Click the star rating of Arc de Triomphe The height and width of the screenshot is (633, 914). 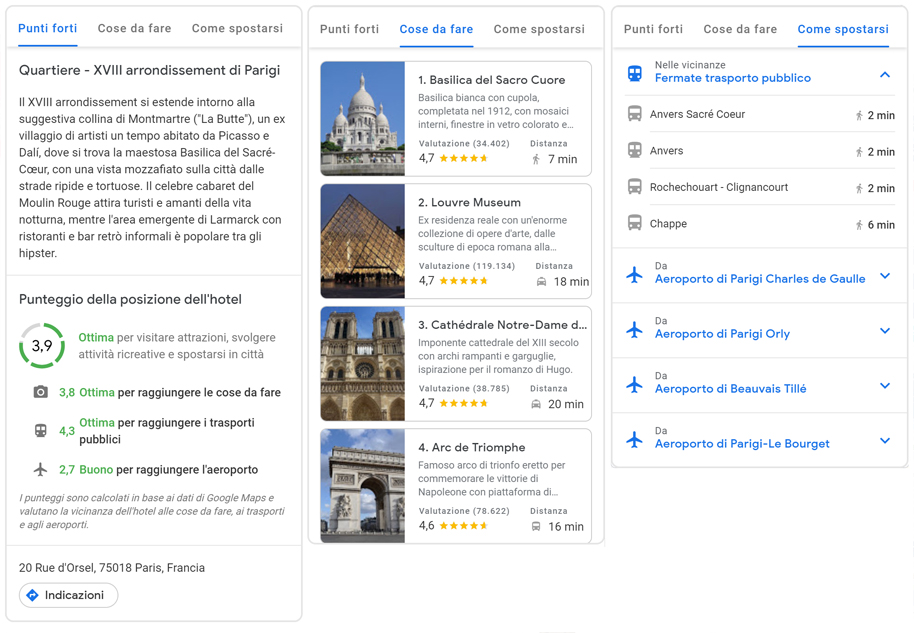[x=463, y=525]
